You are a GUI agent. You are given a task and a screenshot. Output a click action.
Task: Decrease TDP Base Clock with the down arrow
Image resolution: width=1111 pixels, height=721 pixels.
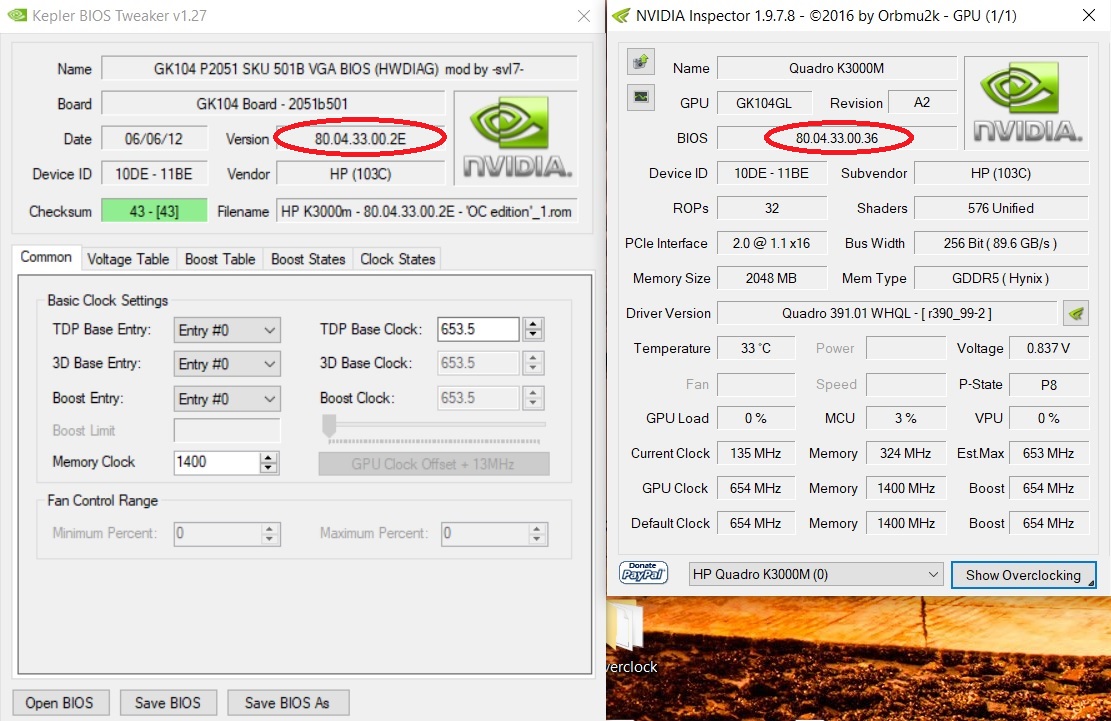533,335
